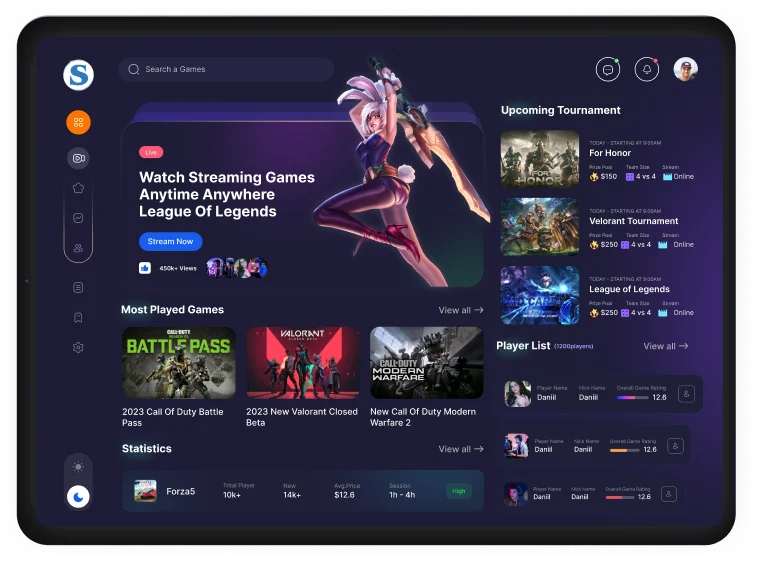Open the For Honor tournament thumbnail
The image size is (760, 563).
pos(540,159)
